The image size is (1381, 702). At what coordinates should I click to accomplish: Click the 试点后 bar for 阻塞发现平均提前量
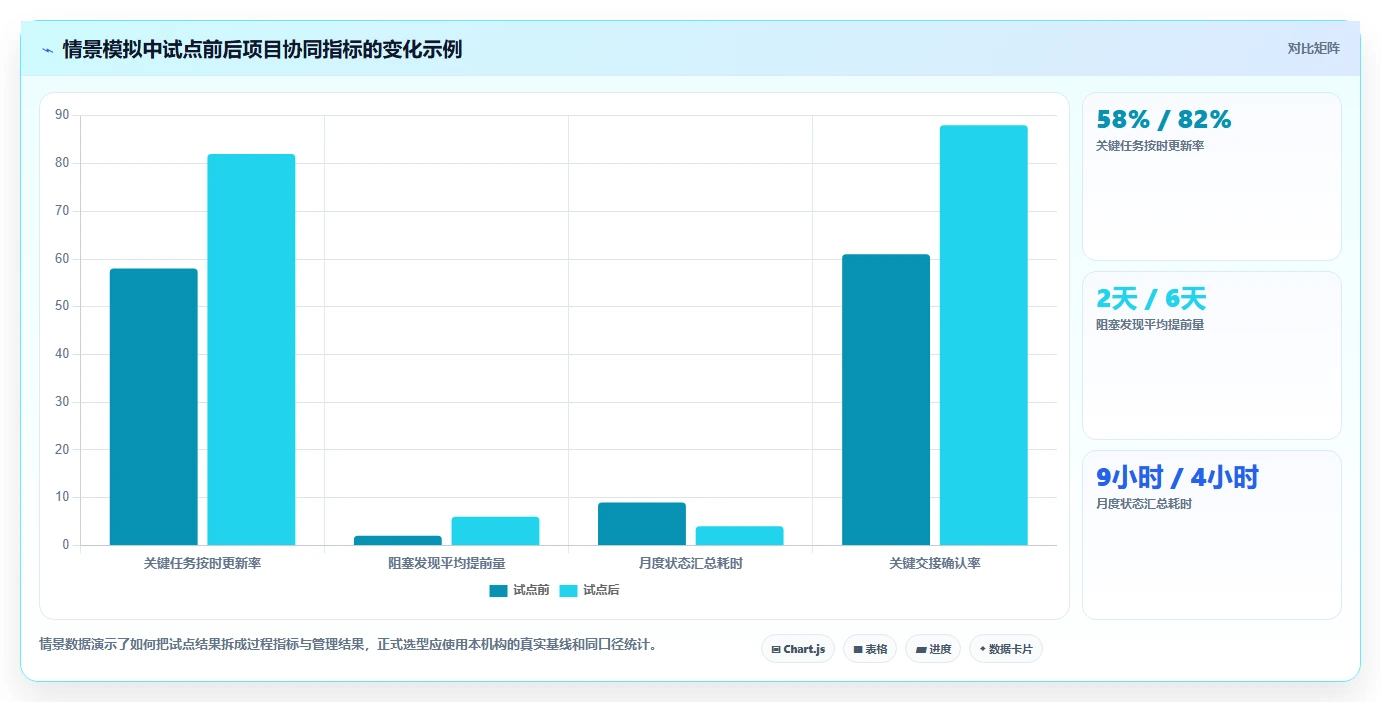pos(495,531)
